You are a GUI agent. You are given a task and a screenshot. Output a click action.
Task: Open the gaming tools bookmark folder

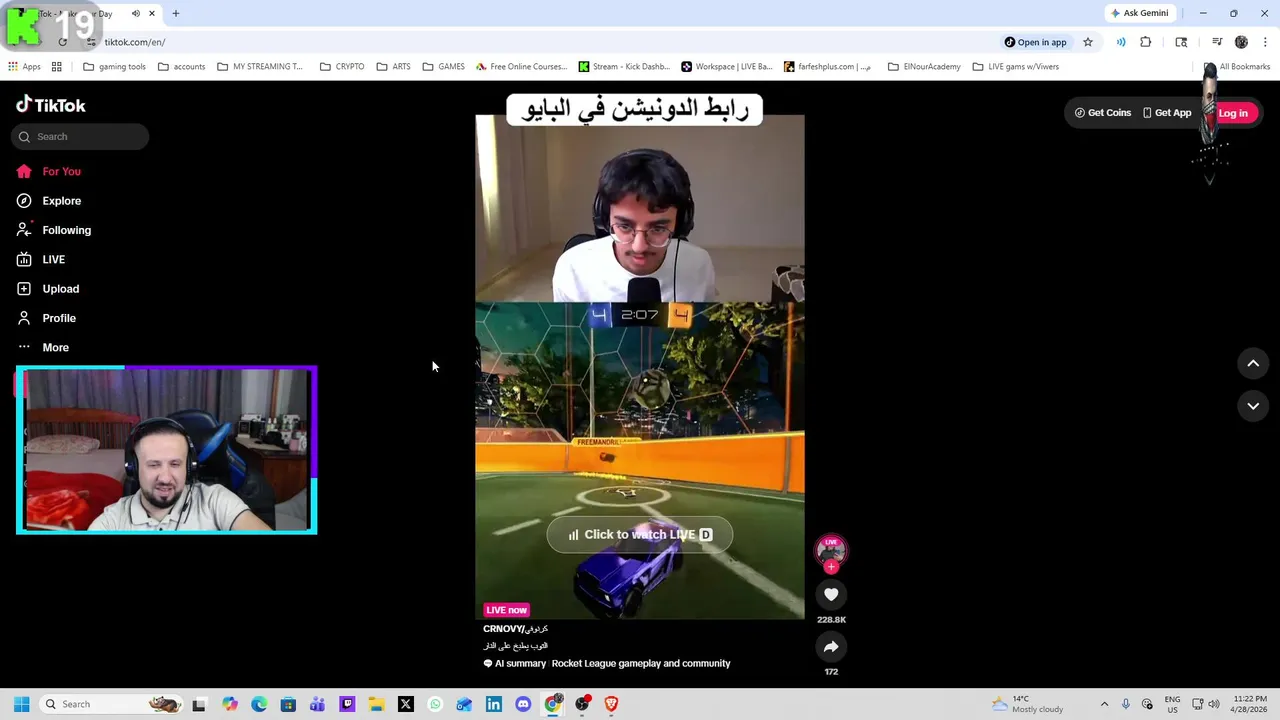tap(115, 67)
